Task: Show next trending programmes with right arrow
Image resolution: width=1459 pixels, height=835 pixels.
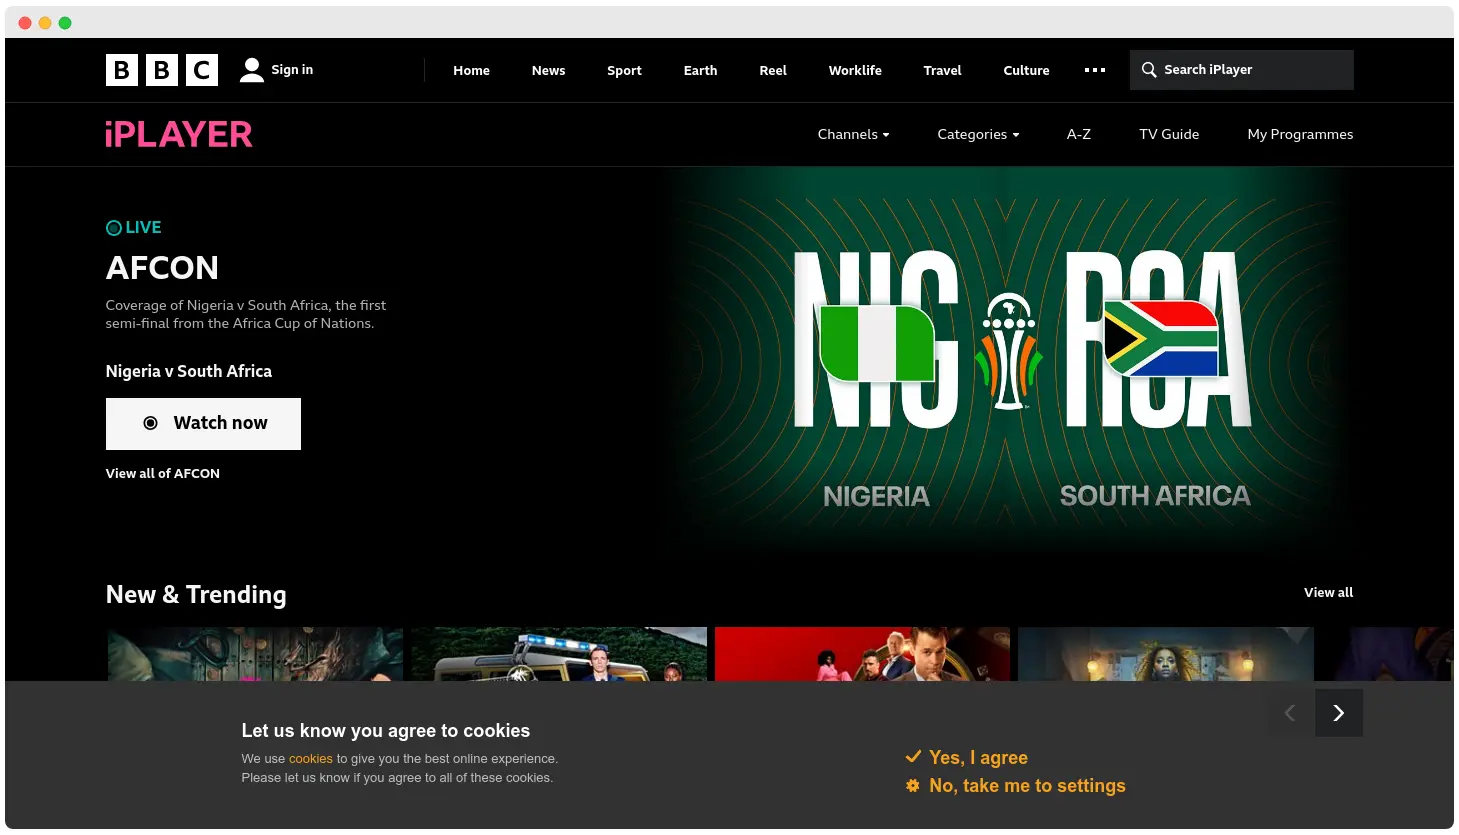Action: 1339,713
